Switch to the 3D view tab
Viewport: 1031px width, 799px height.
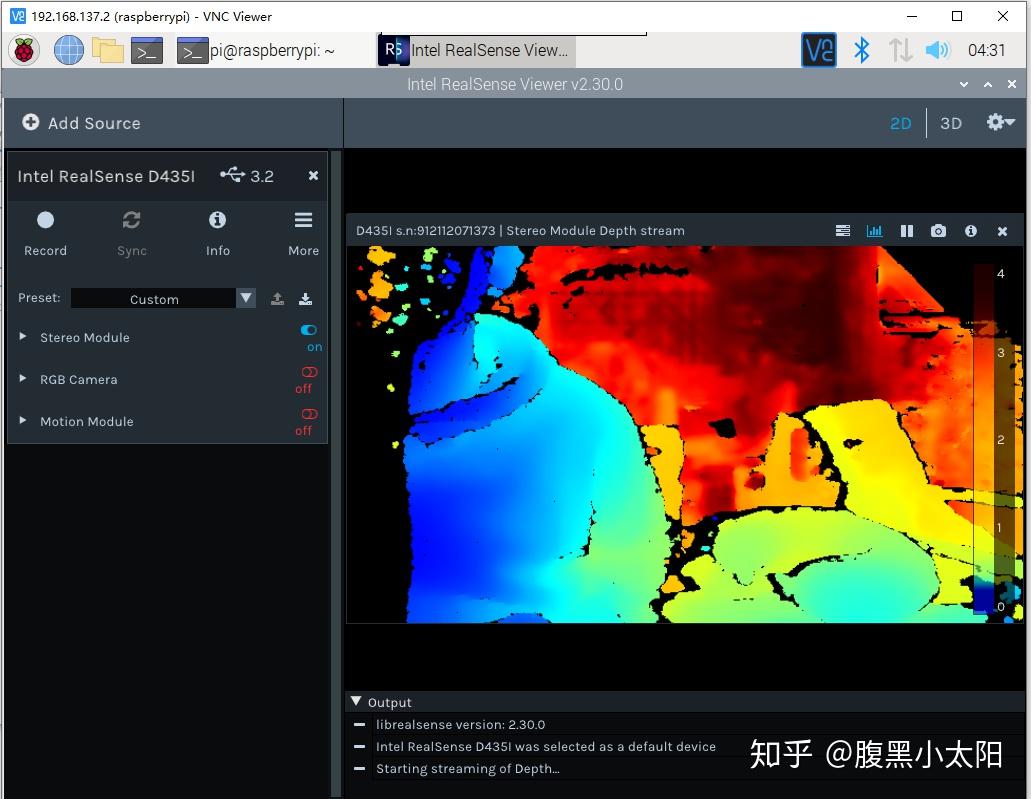click(x=950, y=122)
